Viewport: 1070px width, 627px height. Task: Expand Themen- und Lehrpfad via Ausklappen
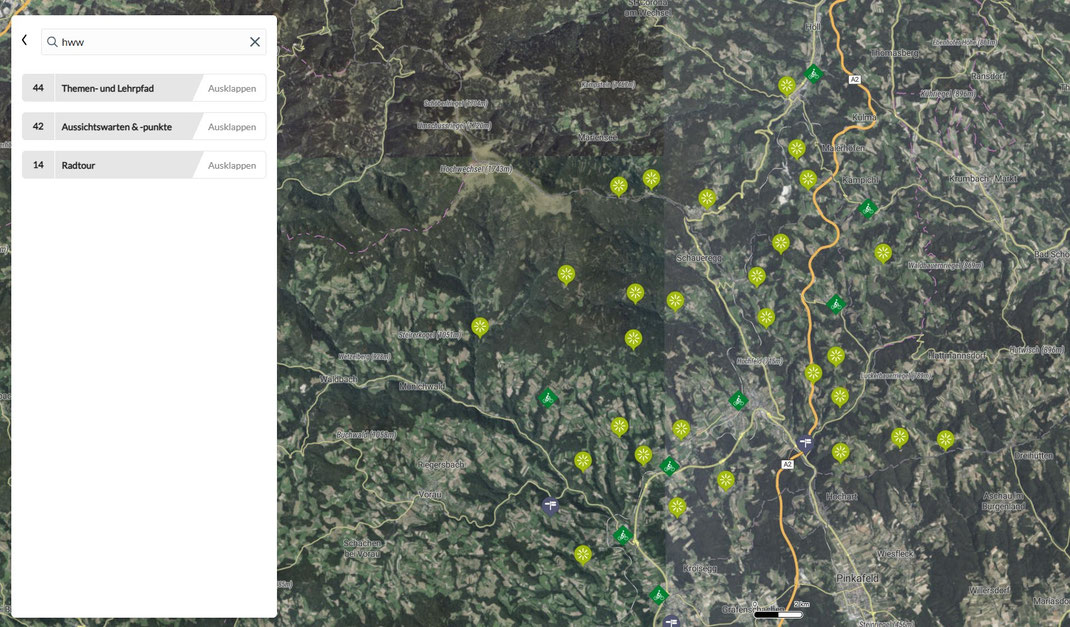click(232, 89)
